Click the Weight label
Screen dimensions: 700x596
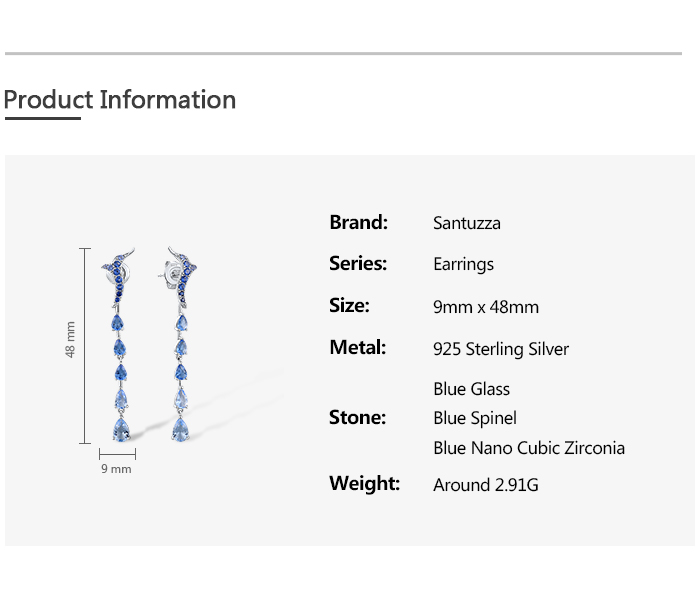point(364,484)
